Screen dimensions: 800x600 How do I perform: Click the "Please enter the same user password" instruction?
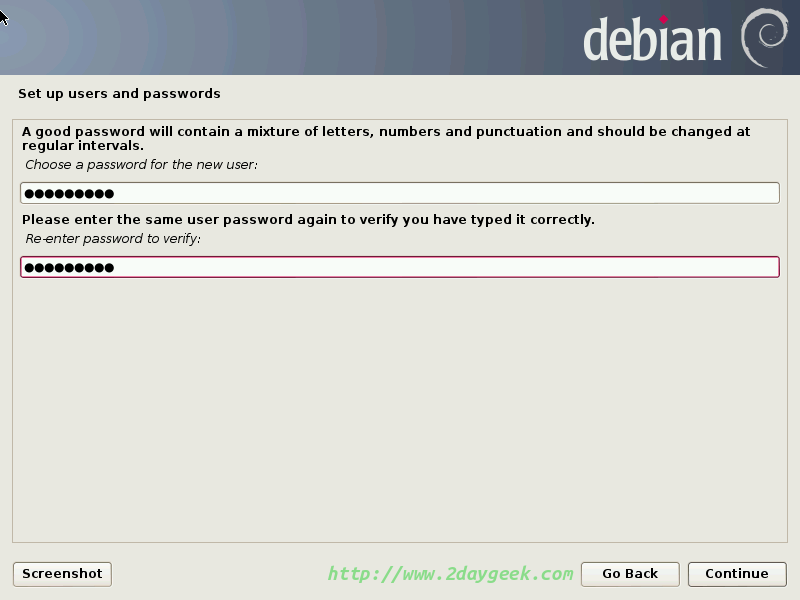pyautogui.click(x=308, y=220)
